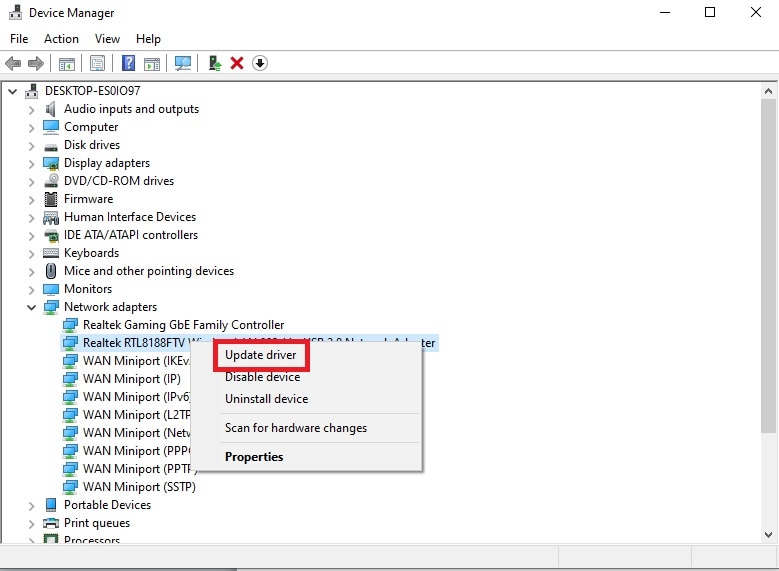Screen dimensions: 779x571
Task: Click the scrollbar down arrow
Action: tap(768, 535)
